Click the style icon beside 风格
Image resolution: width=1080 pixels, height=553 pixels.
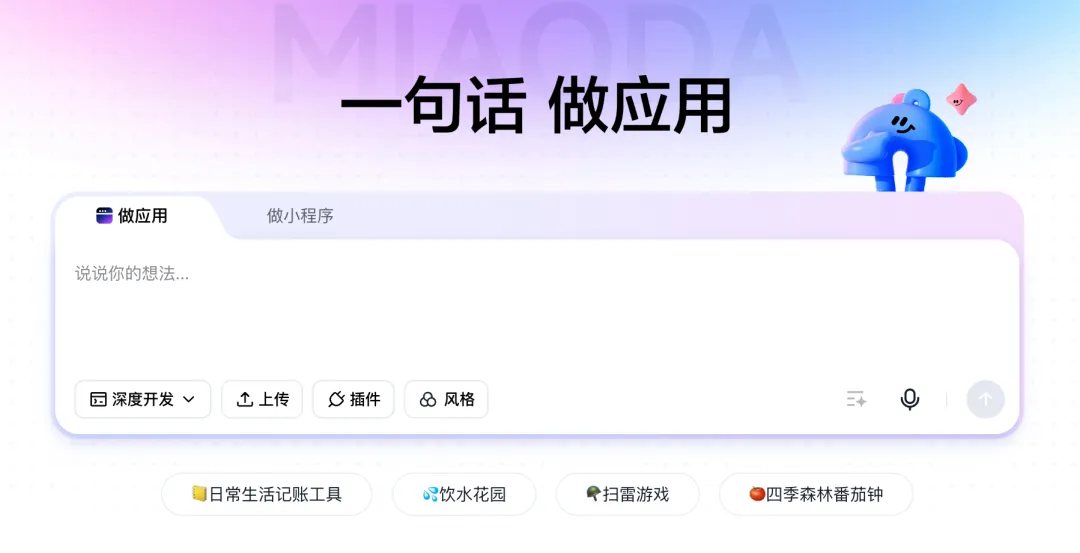point(428,399)
